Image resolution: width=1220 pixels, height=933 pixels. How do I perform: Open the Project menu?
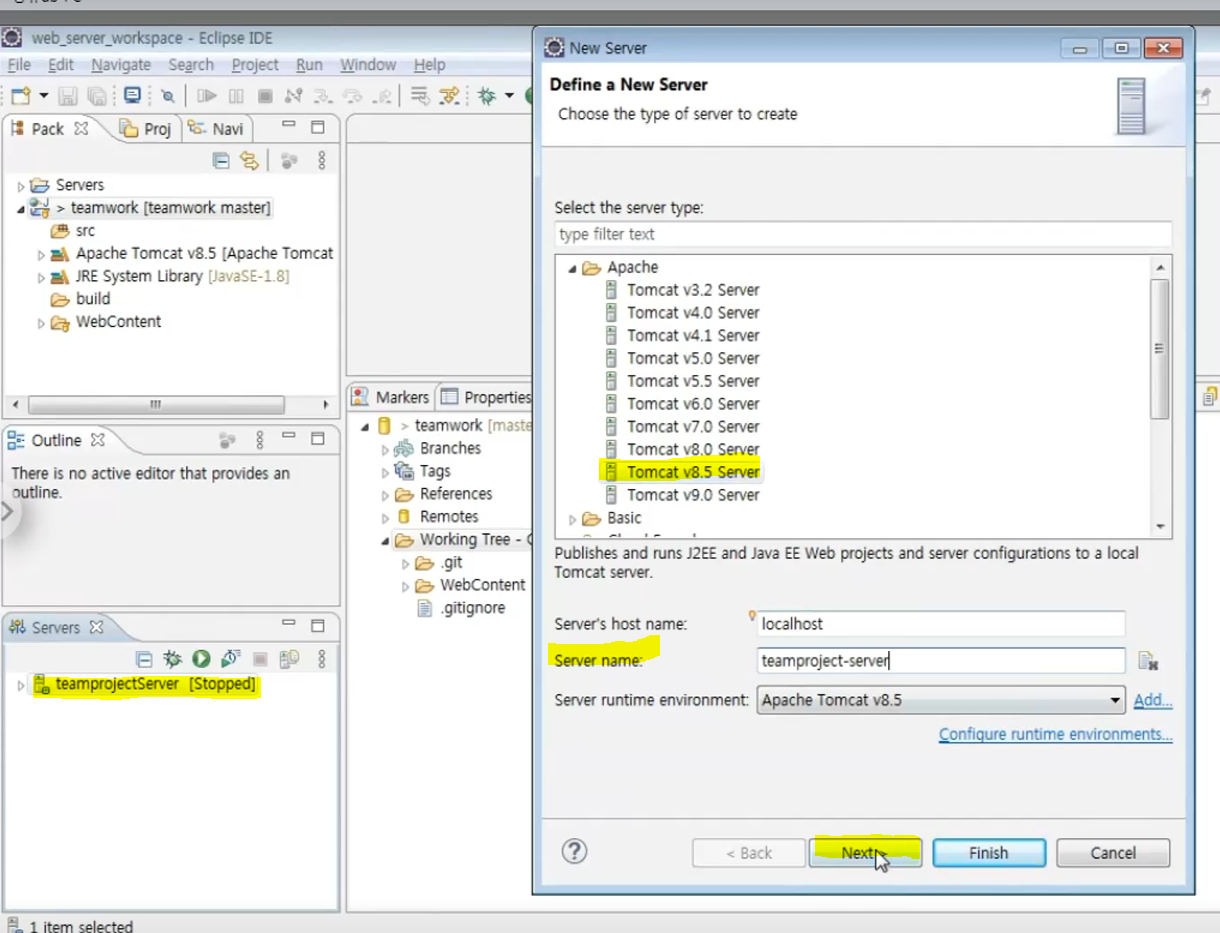(x=255, y=65)
